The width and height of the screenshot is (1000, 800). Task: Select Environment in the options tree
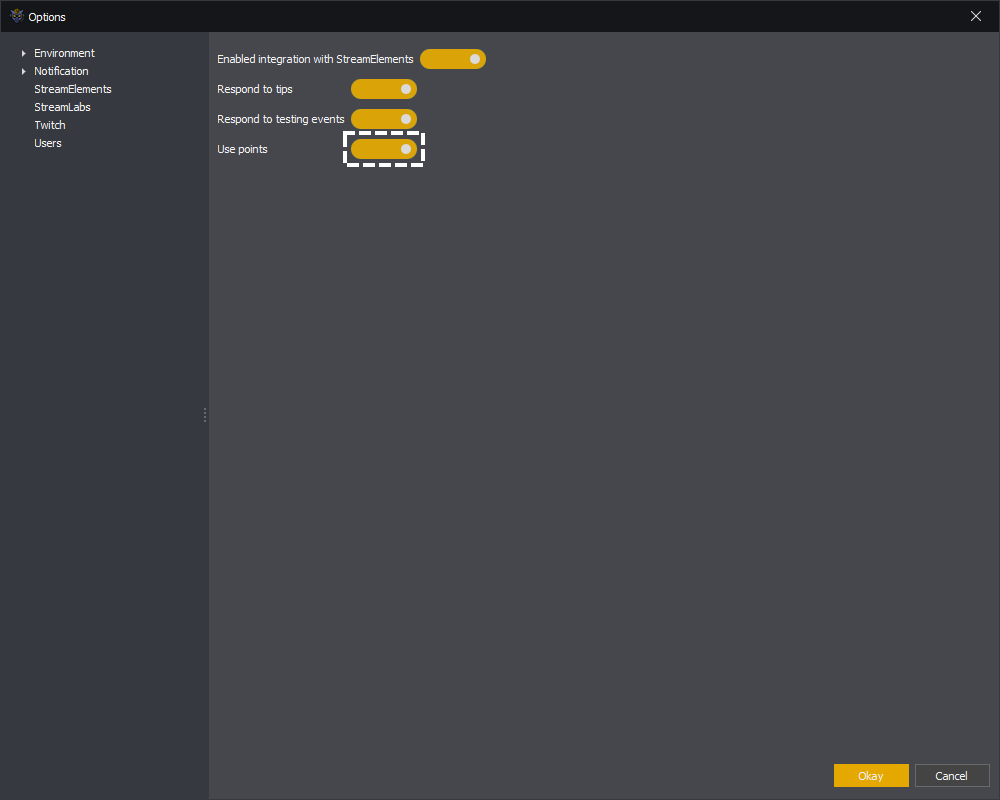[x=64, y=53]
